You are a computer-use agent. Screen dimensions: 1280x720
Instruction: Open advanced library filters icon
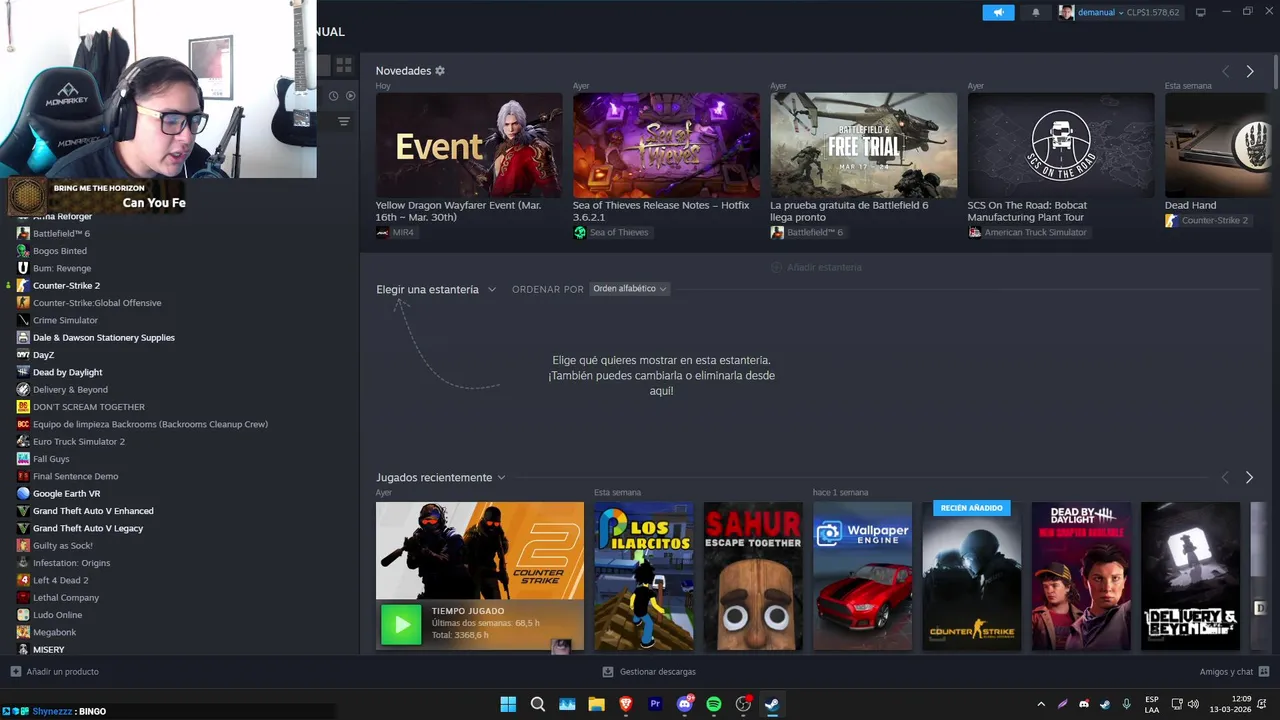click(x=343, y=122)
